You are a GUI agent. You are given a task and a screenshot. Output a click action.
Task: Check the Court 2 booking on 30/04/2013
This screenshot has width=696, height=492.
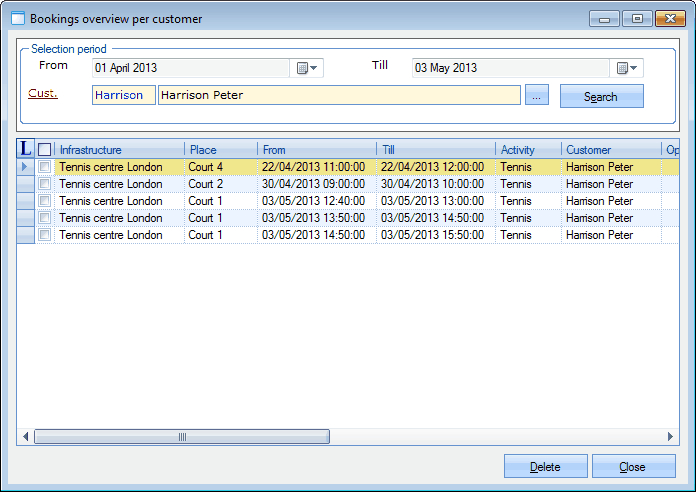point(44,184)
